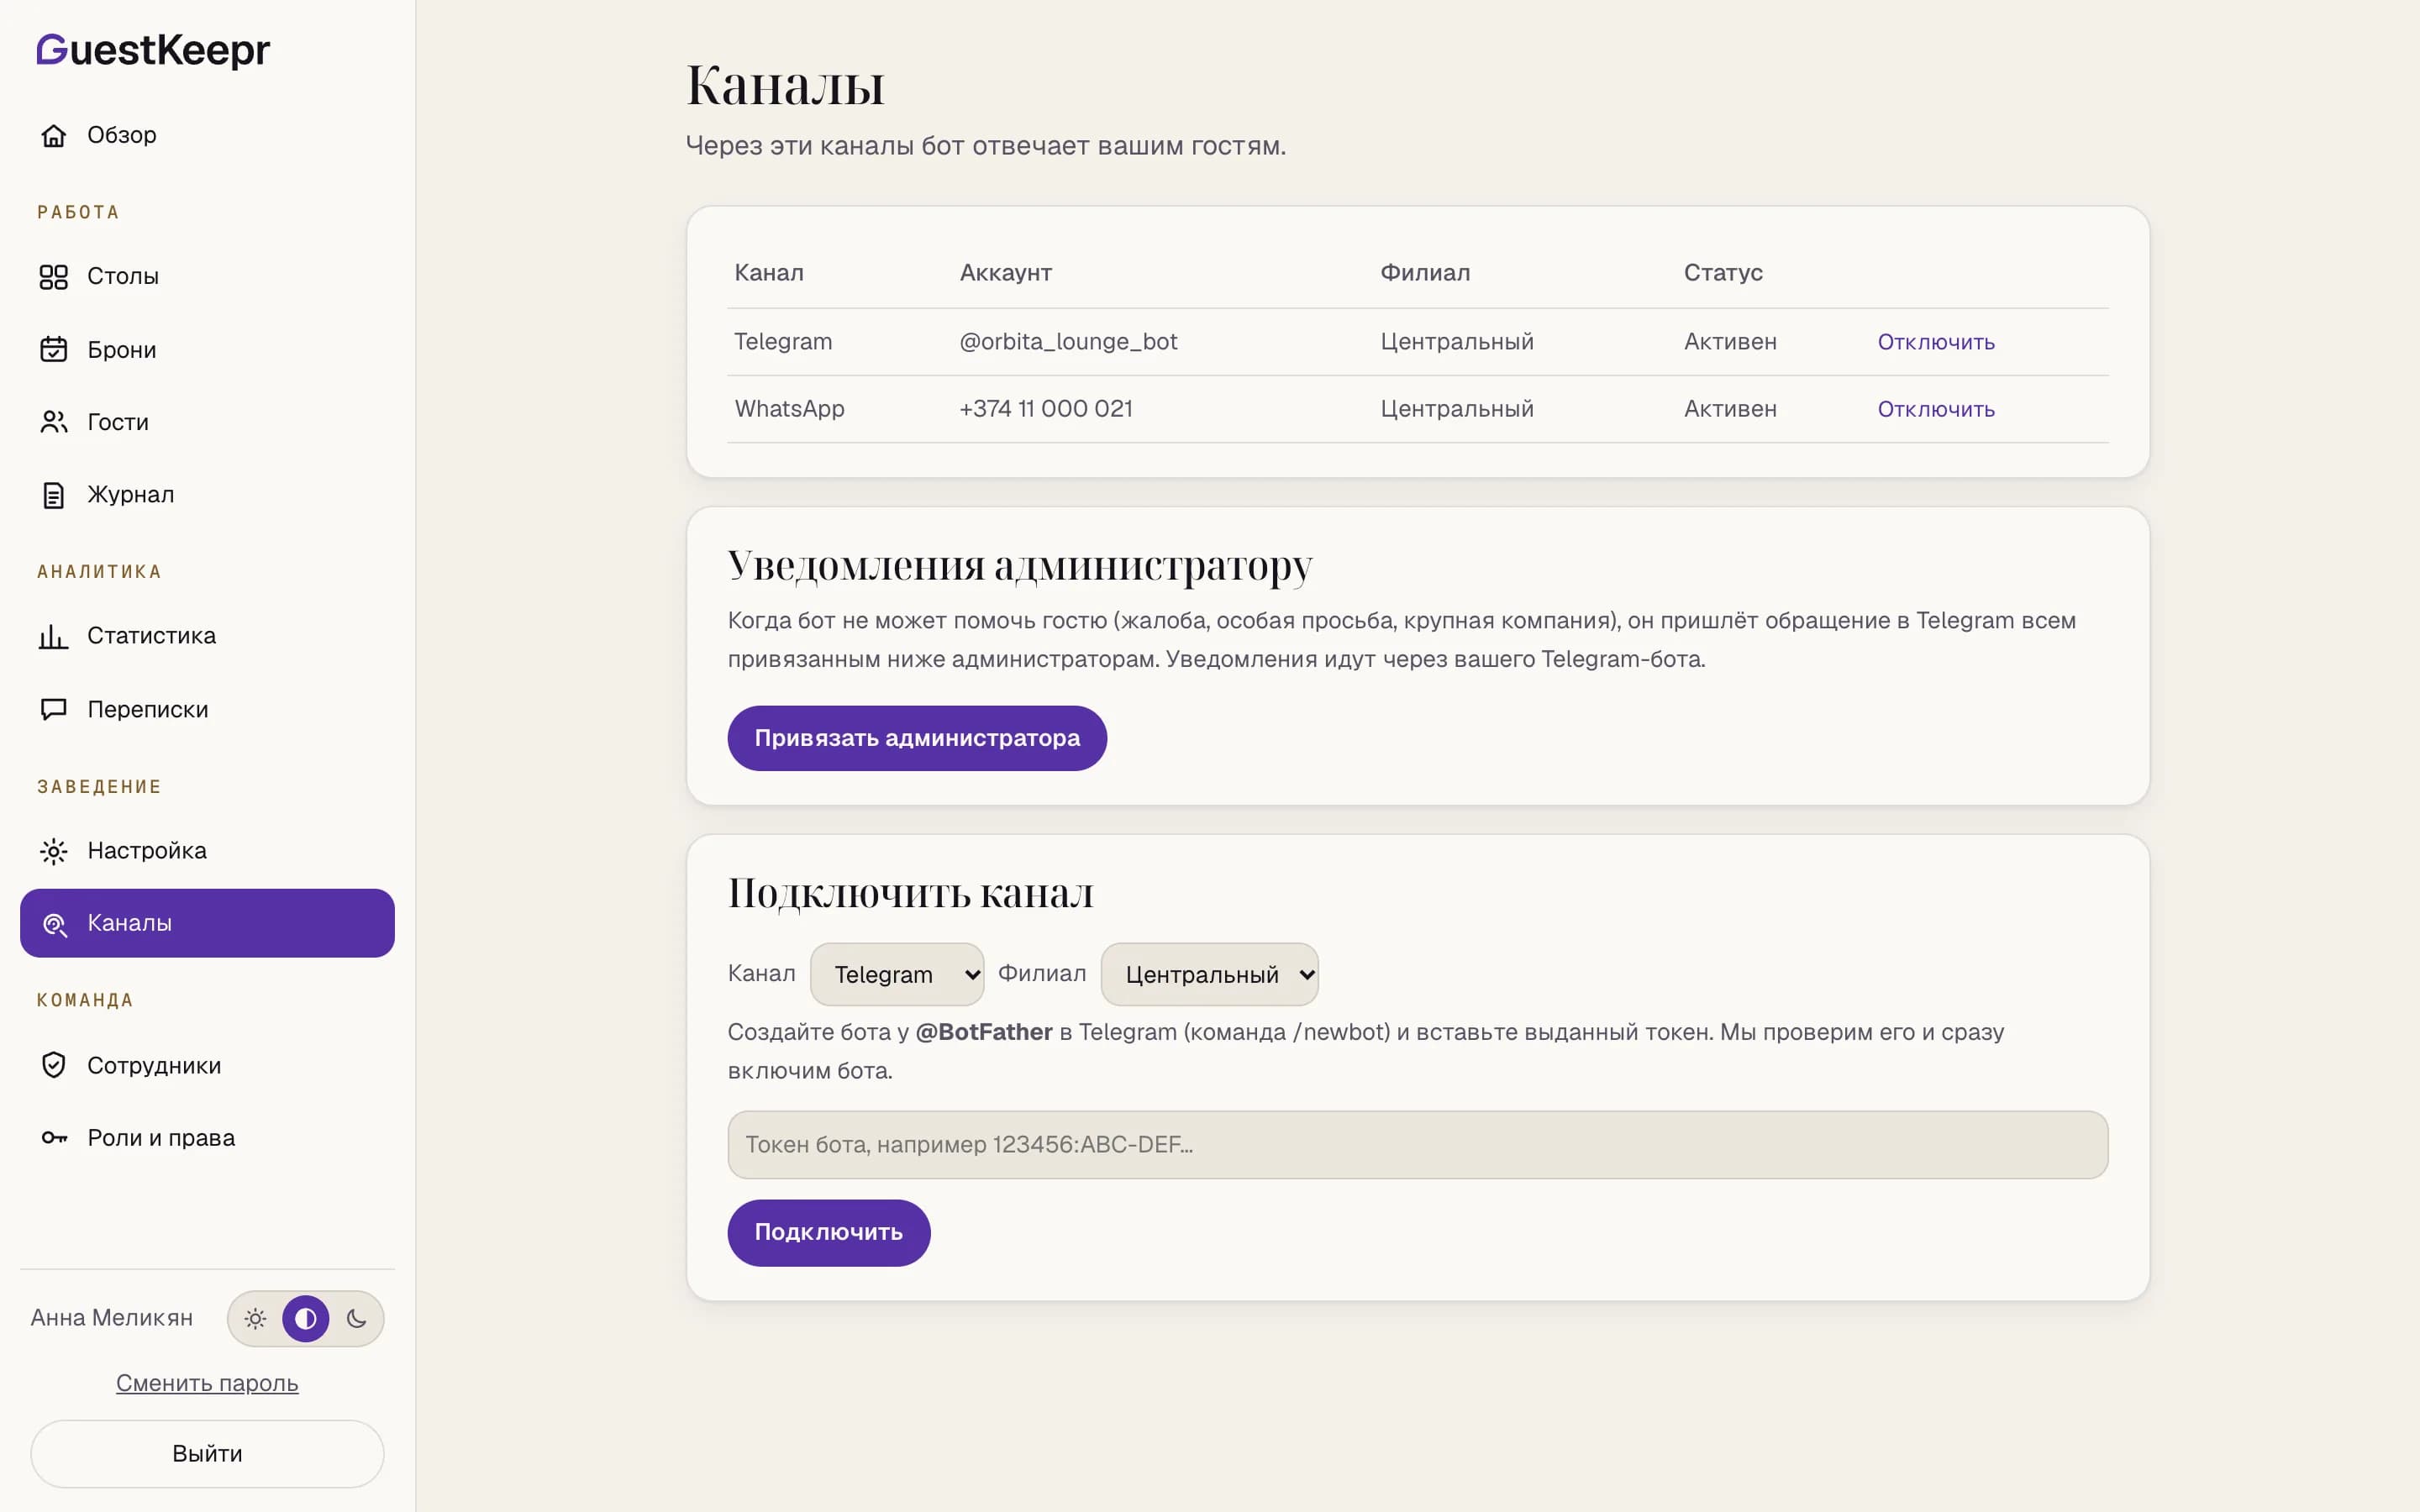Image resolution: width=2420 pixels, height=1512 pixels.
Task: Click the calendar icon beside Брони
Action: (54, 349)
